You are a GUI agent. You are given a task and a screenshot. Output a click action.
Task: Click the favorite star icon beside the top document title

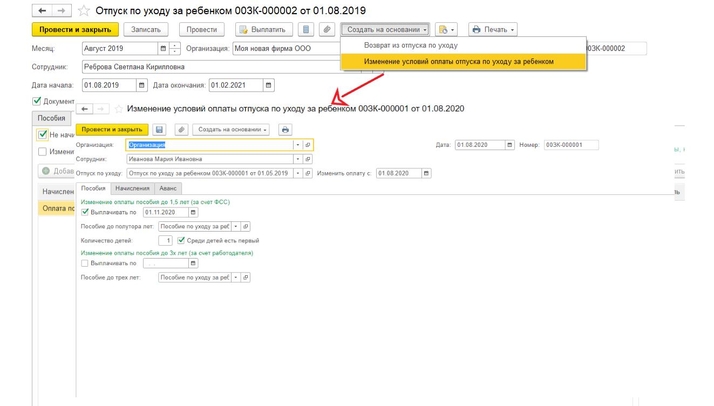pos(87,10)
